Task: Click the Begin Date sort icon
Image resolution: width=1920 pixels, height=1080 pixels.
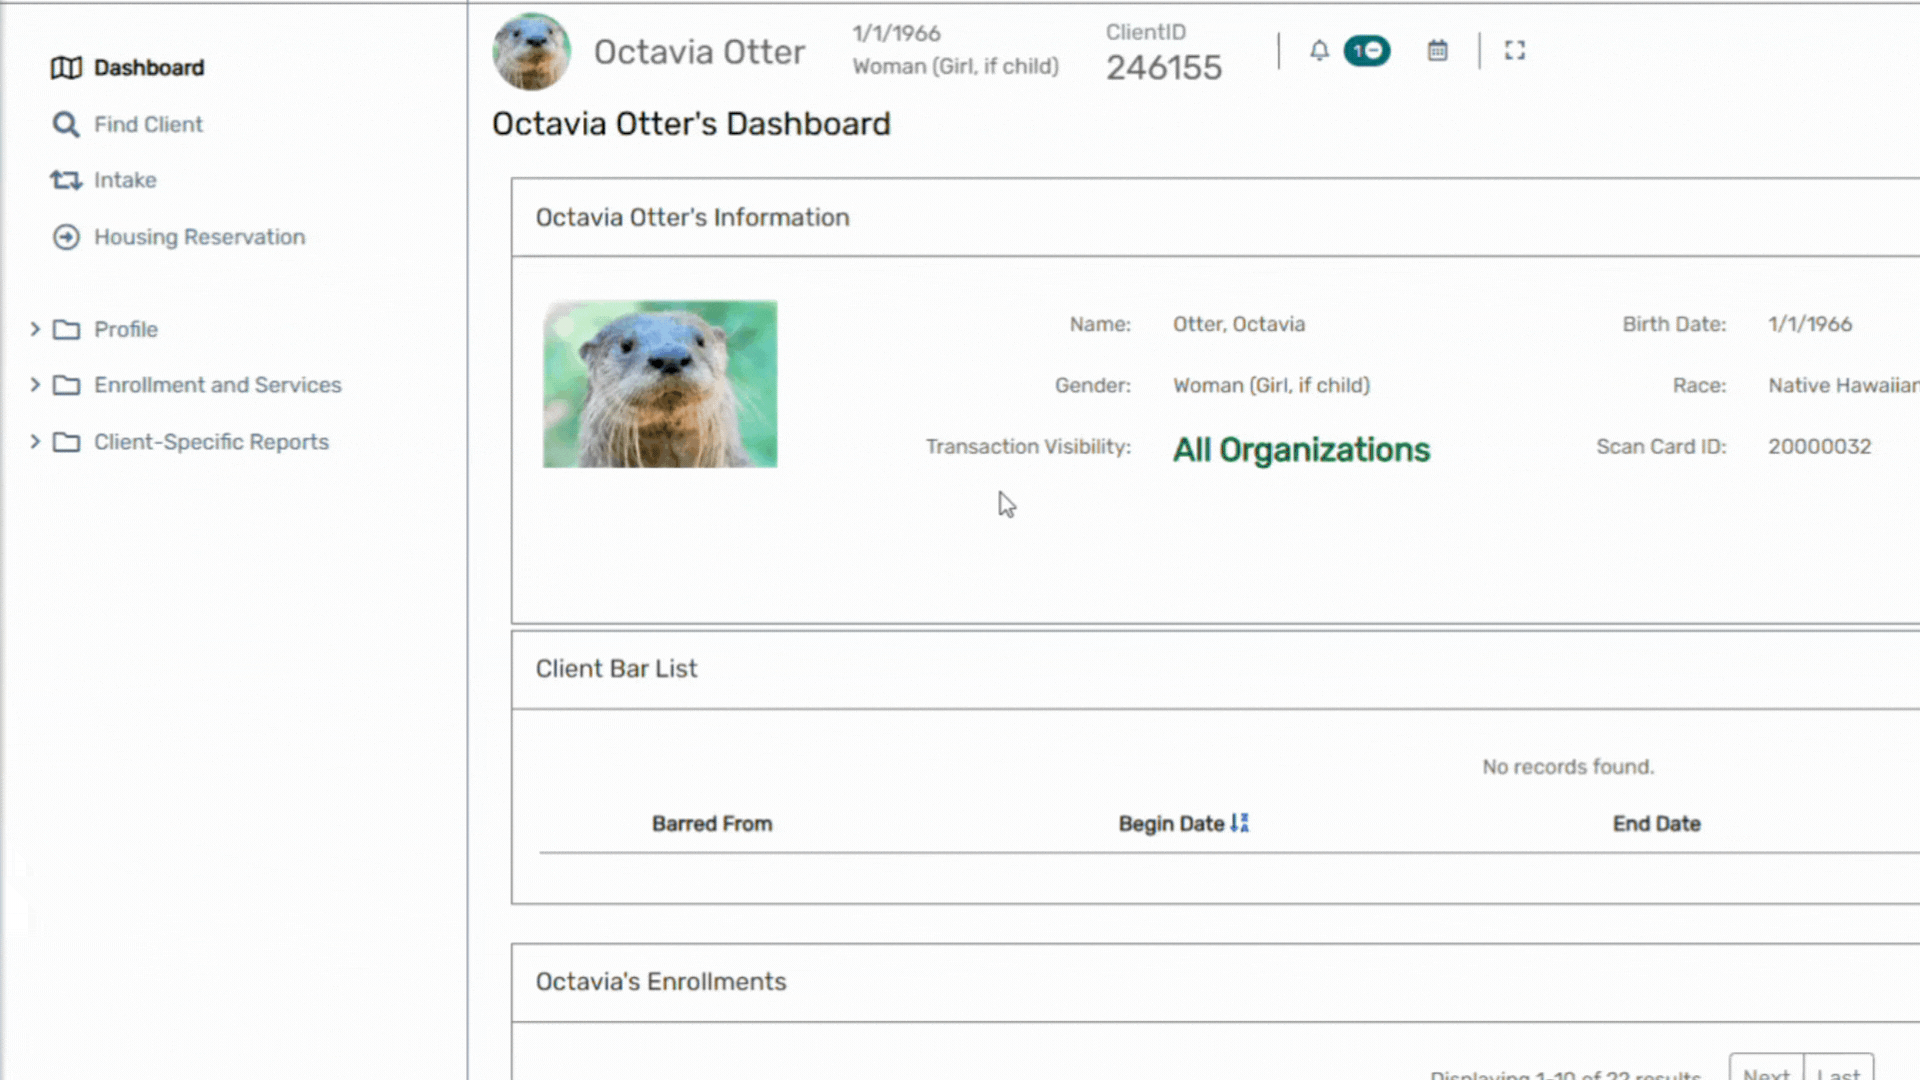Action: (1240, 824)
